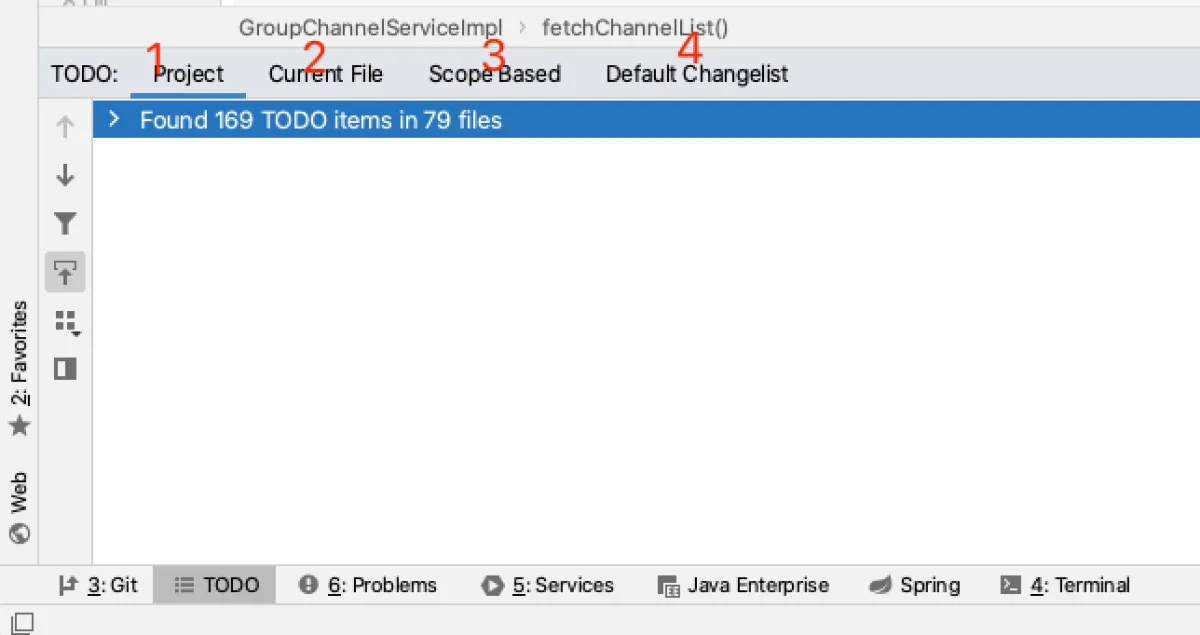Open the Problems tool window

pos(368,585)
